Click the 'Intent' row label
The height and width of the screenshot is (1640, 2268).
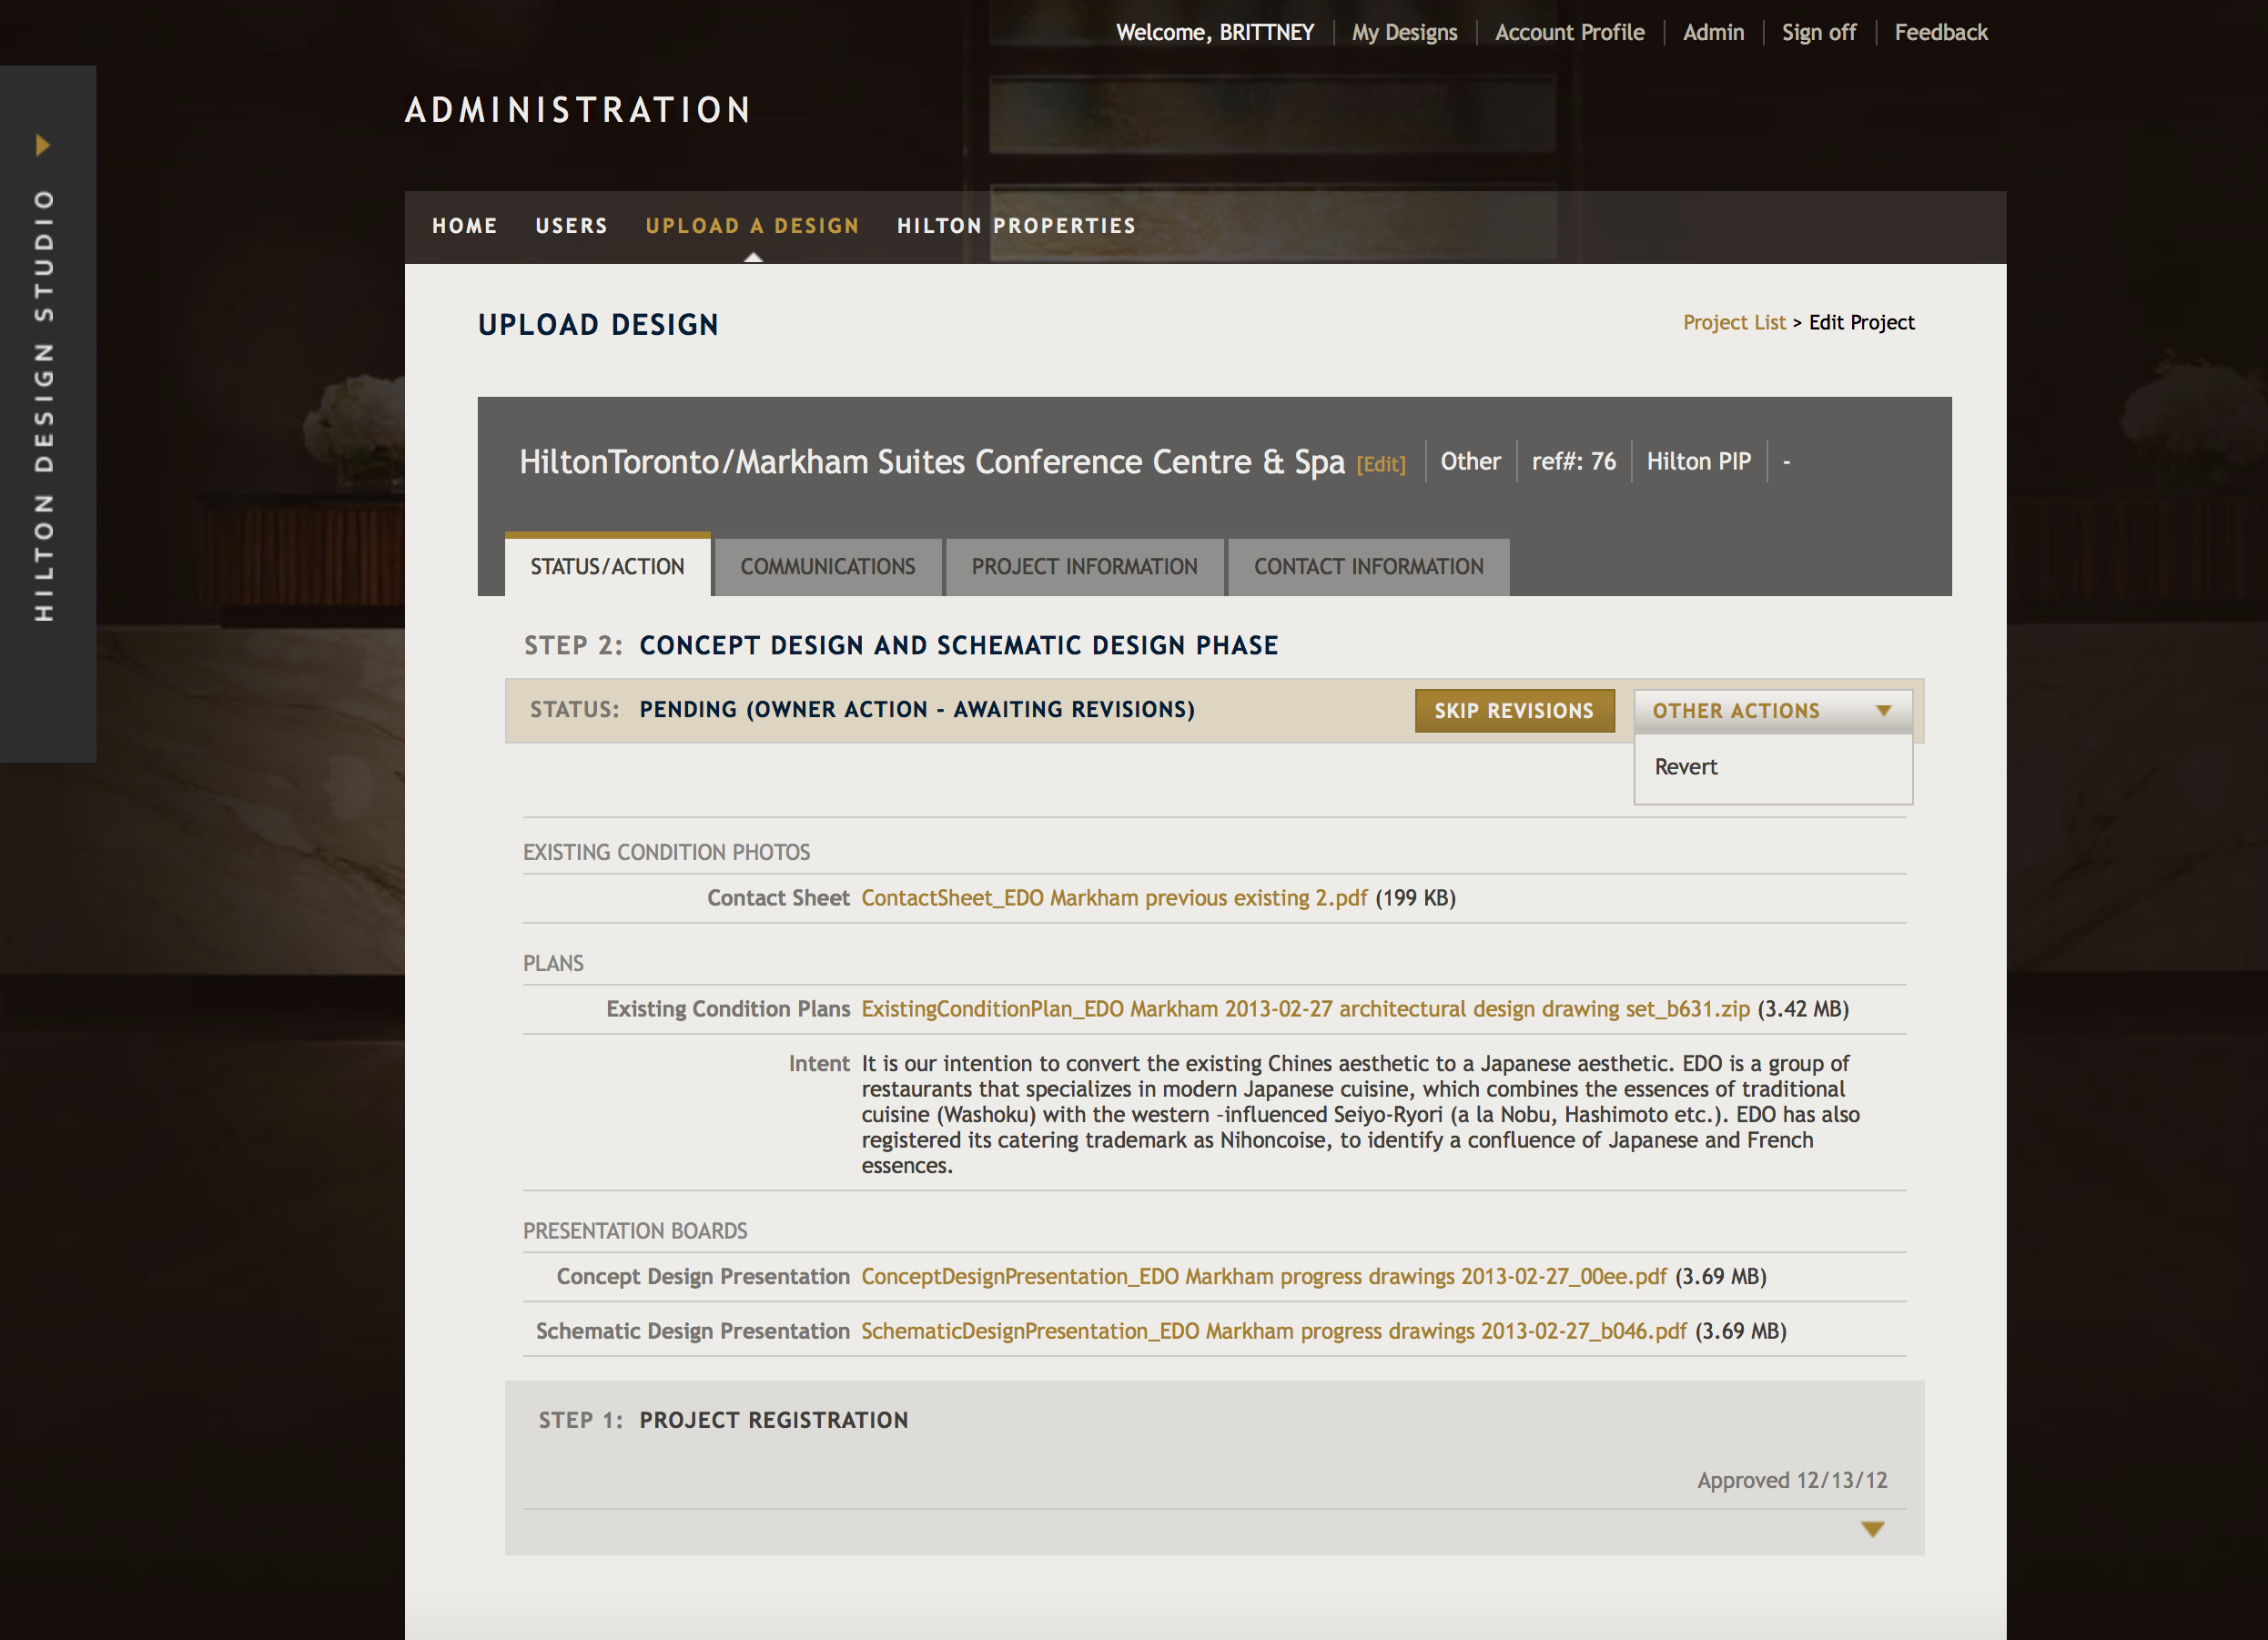tap(819, 1064)
